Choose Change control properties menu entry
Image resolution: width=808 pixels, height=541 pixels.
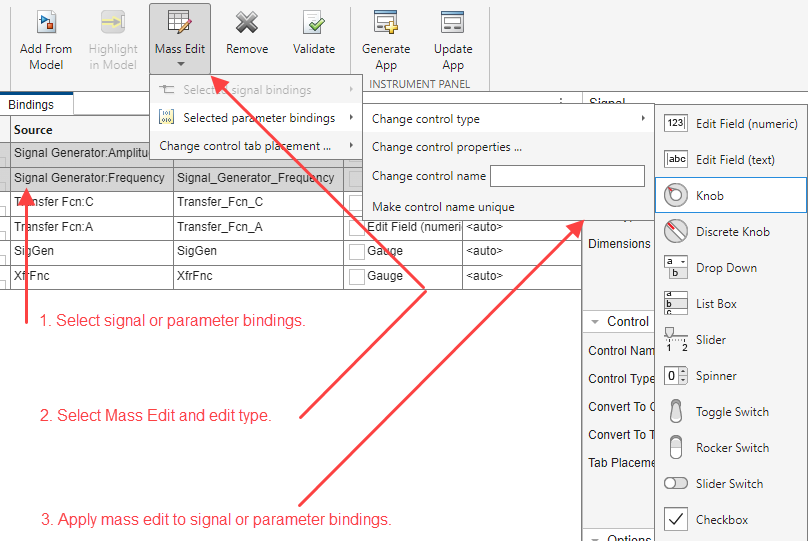(x=509, y=147)
